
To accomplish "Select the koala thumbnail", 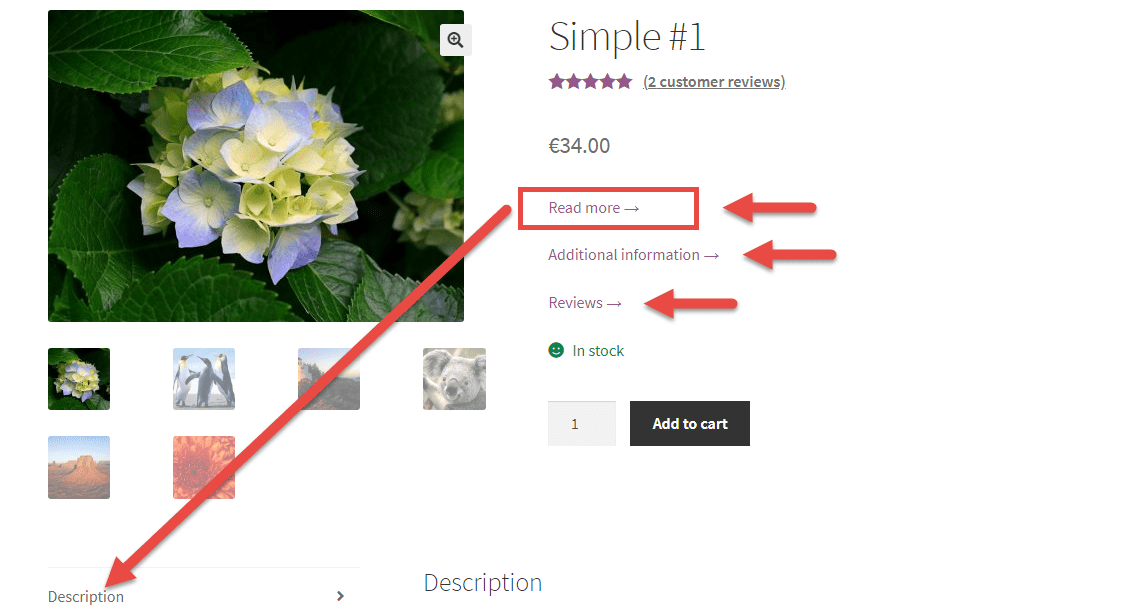I will 454,379.
